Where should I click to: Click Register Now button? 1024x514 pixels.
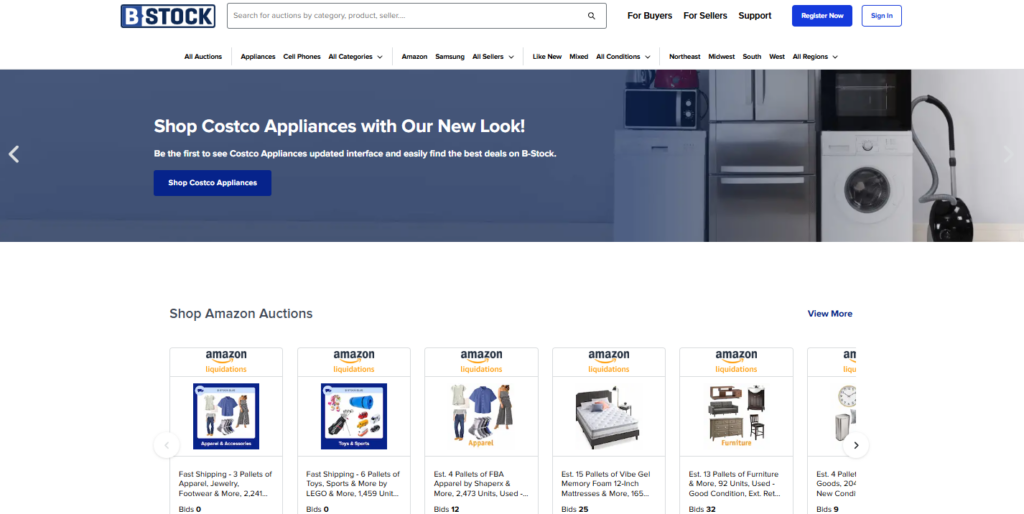[822, 16]
